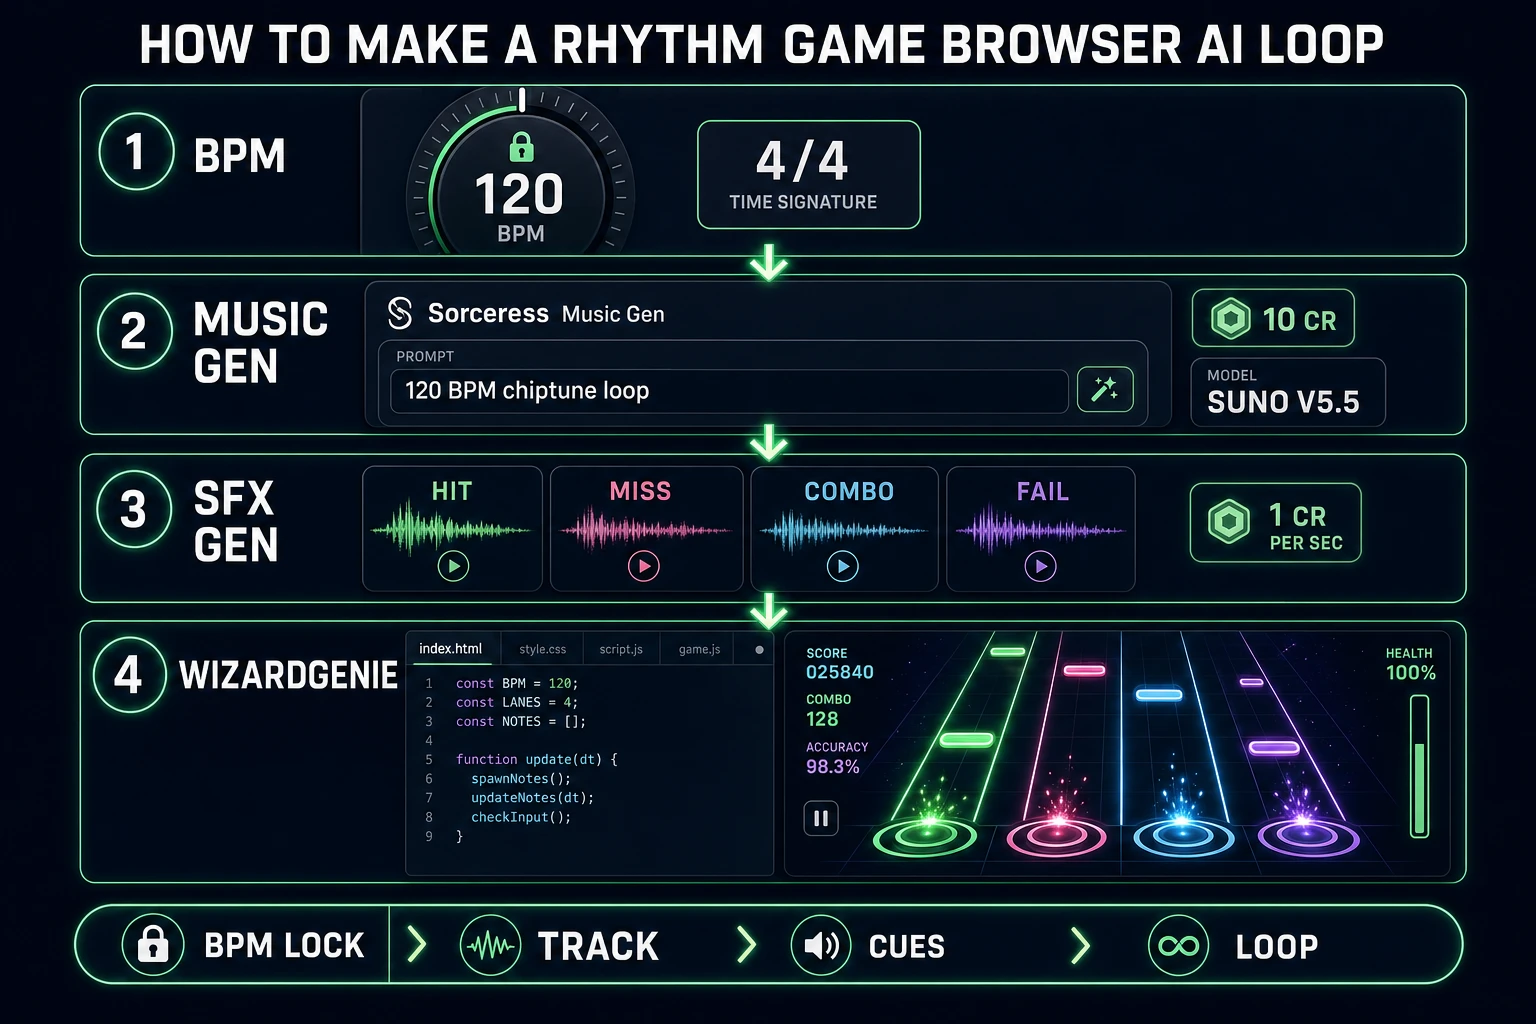The height and width of the screenshot is (1024, 1536).
Task: Click the green health bar
Action: click(x=1419, y=766)
